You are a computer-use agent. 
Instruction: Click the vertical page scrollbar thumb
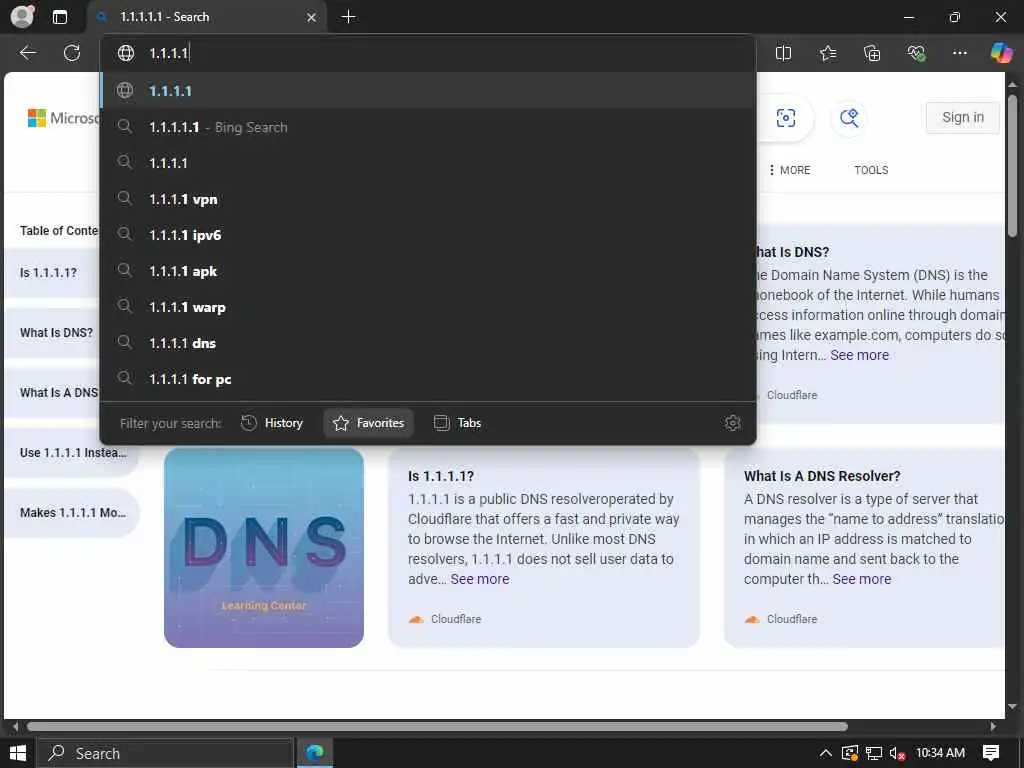coord(1012,167)
